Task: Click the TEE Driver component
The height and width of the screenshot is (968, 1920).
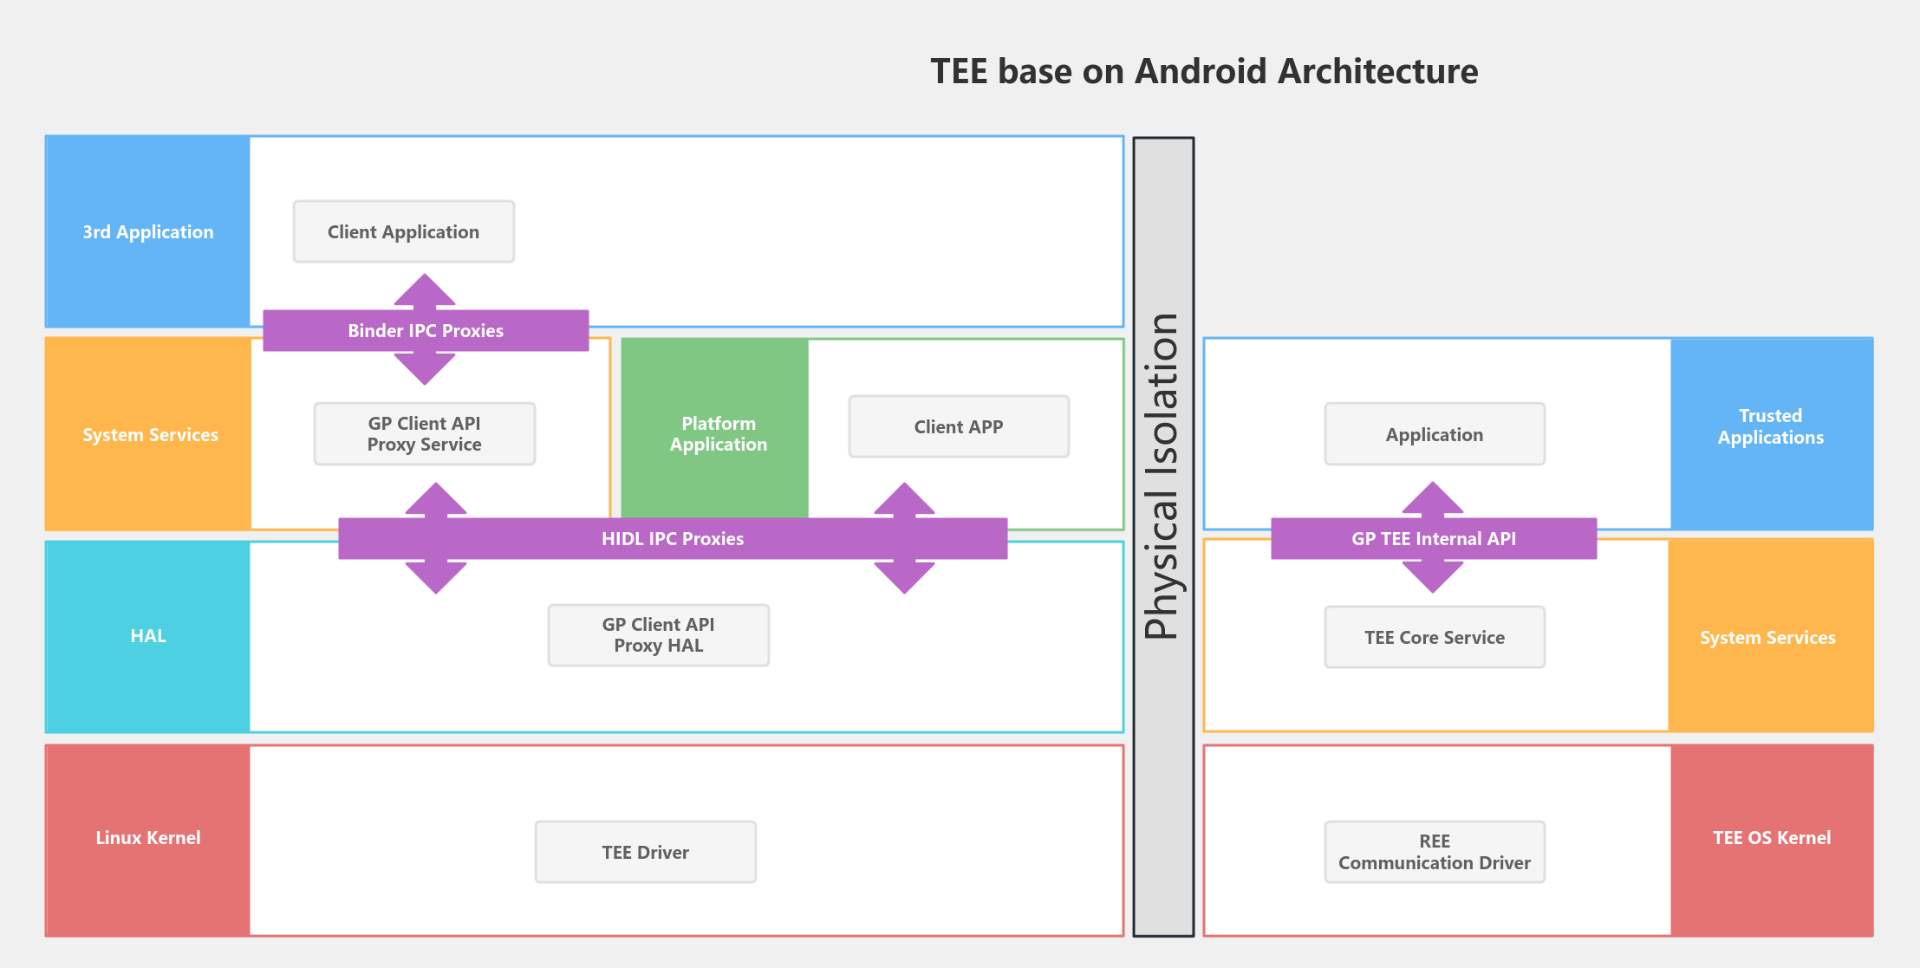Action: point(645,851)
